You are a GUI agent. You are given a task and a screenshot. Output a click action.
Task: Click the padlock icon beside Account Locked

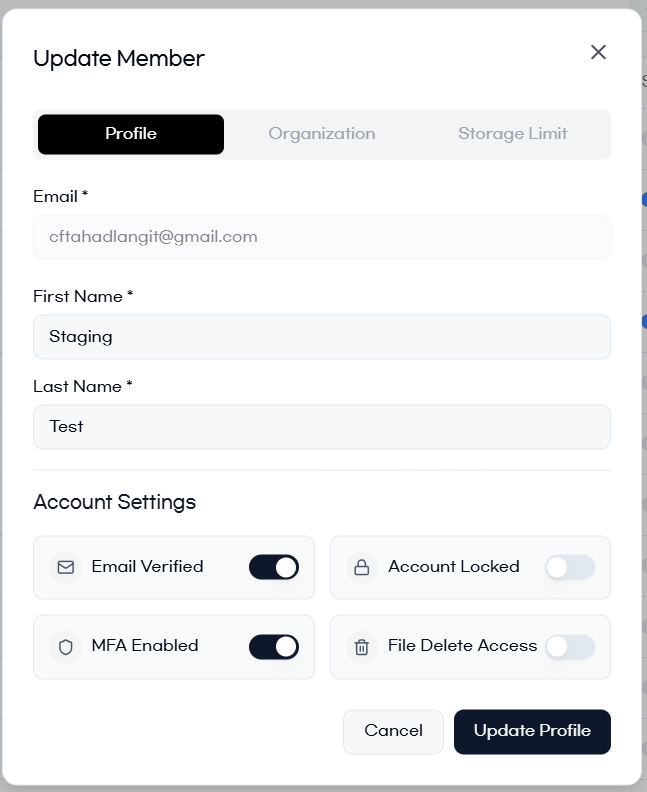point(362,567)
